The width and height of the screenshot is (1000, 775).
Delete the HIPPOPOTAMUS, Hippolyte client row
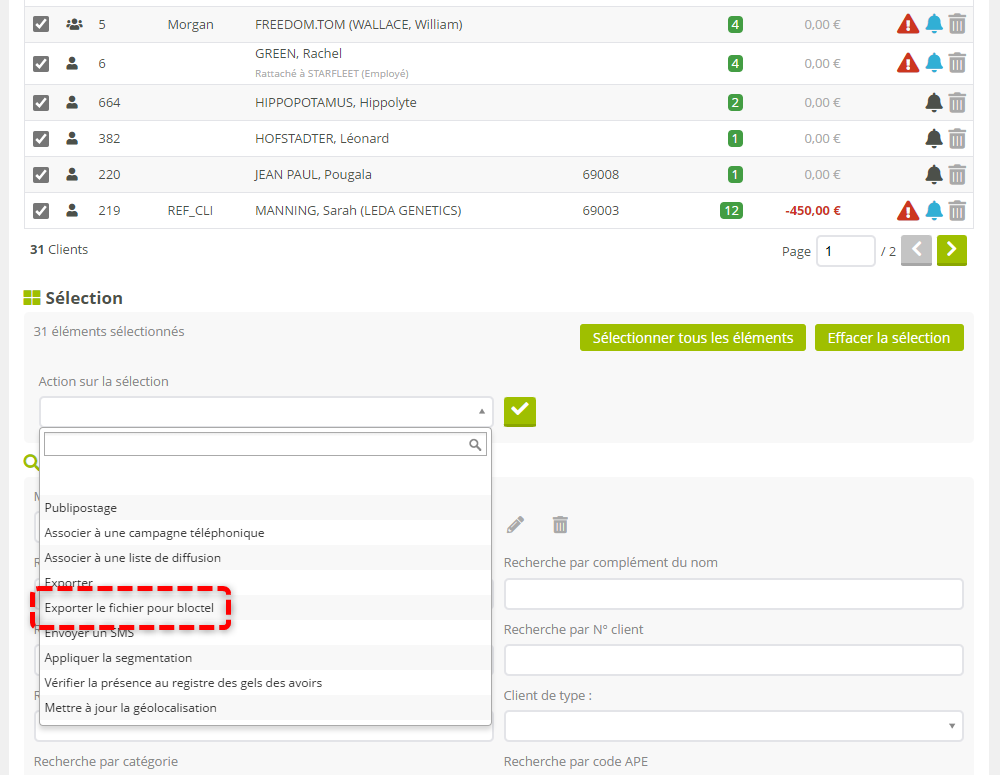coord(957,102)
